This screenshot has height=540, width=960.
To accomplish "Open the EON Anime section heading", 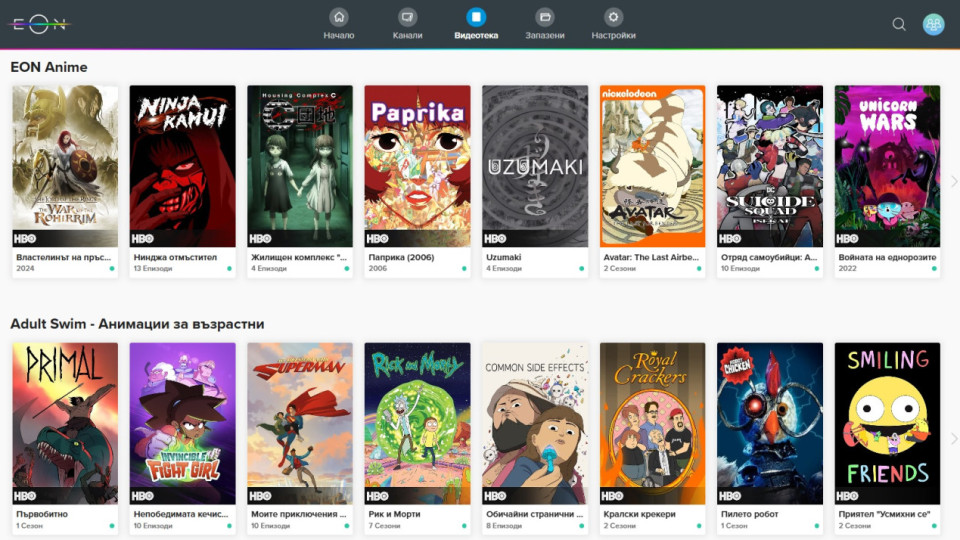I will pos(49,67).
